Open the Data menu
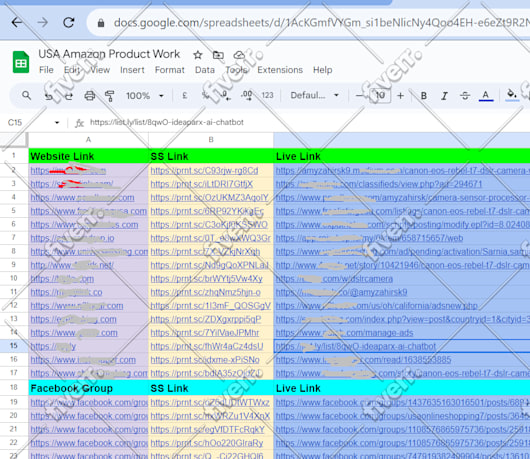 pos(204,70)
